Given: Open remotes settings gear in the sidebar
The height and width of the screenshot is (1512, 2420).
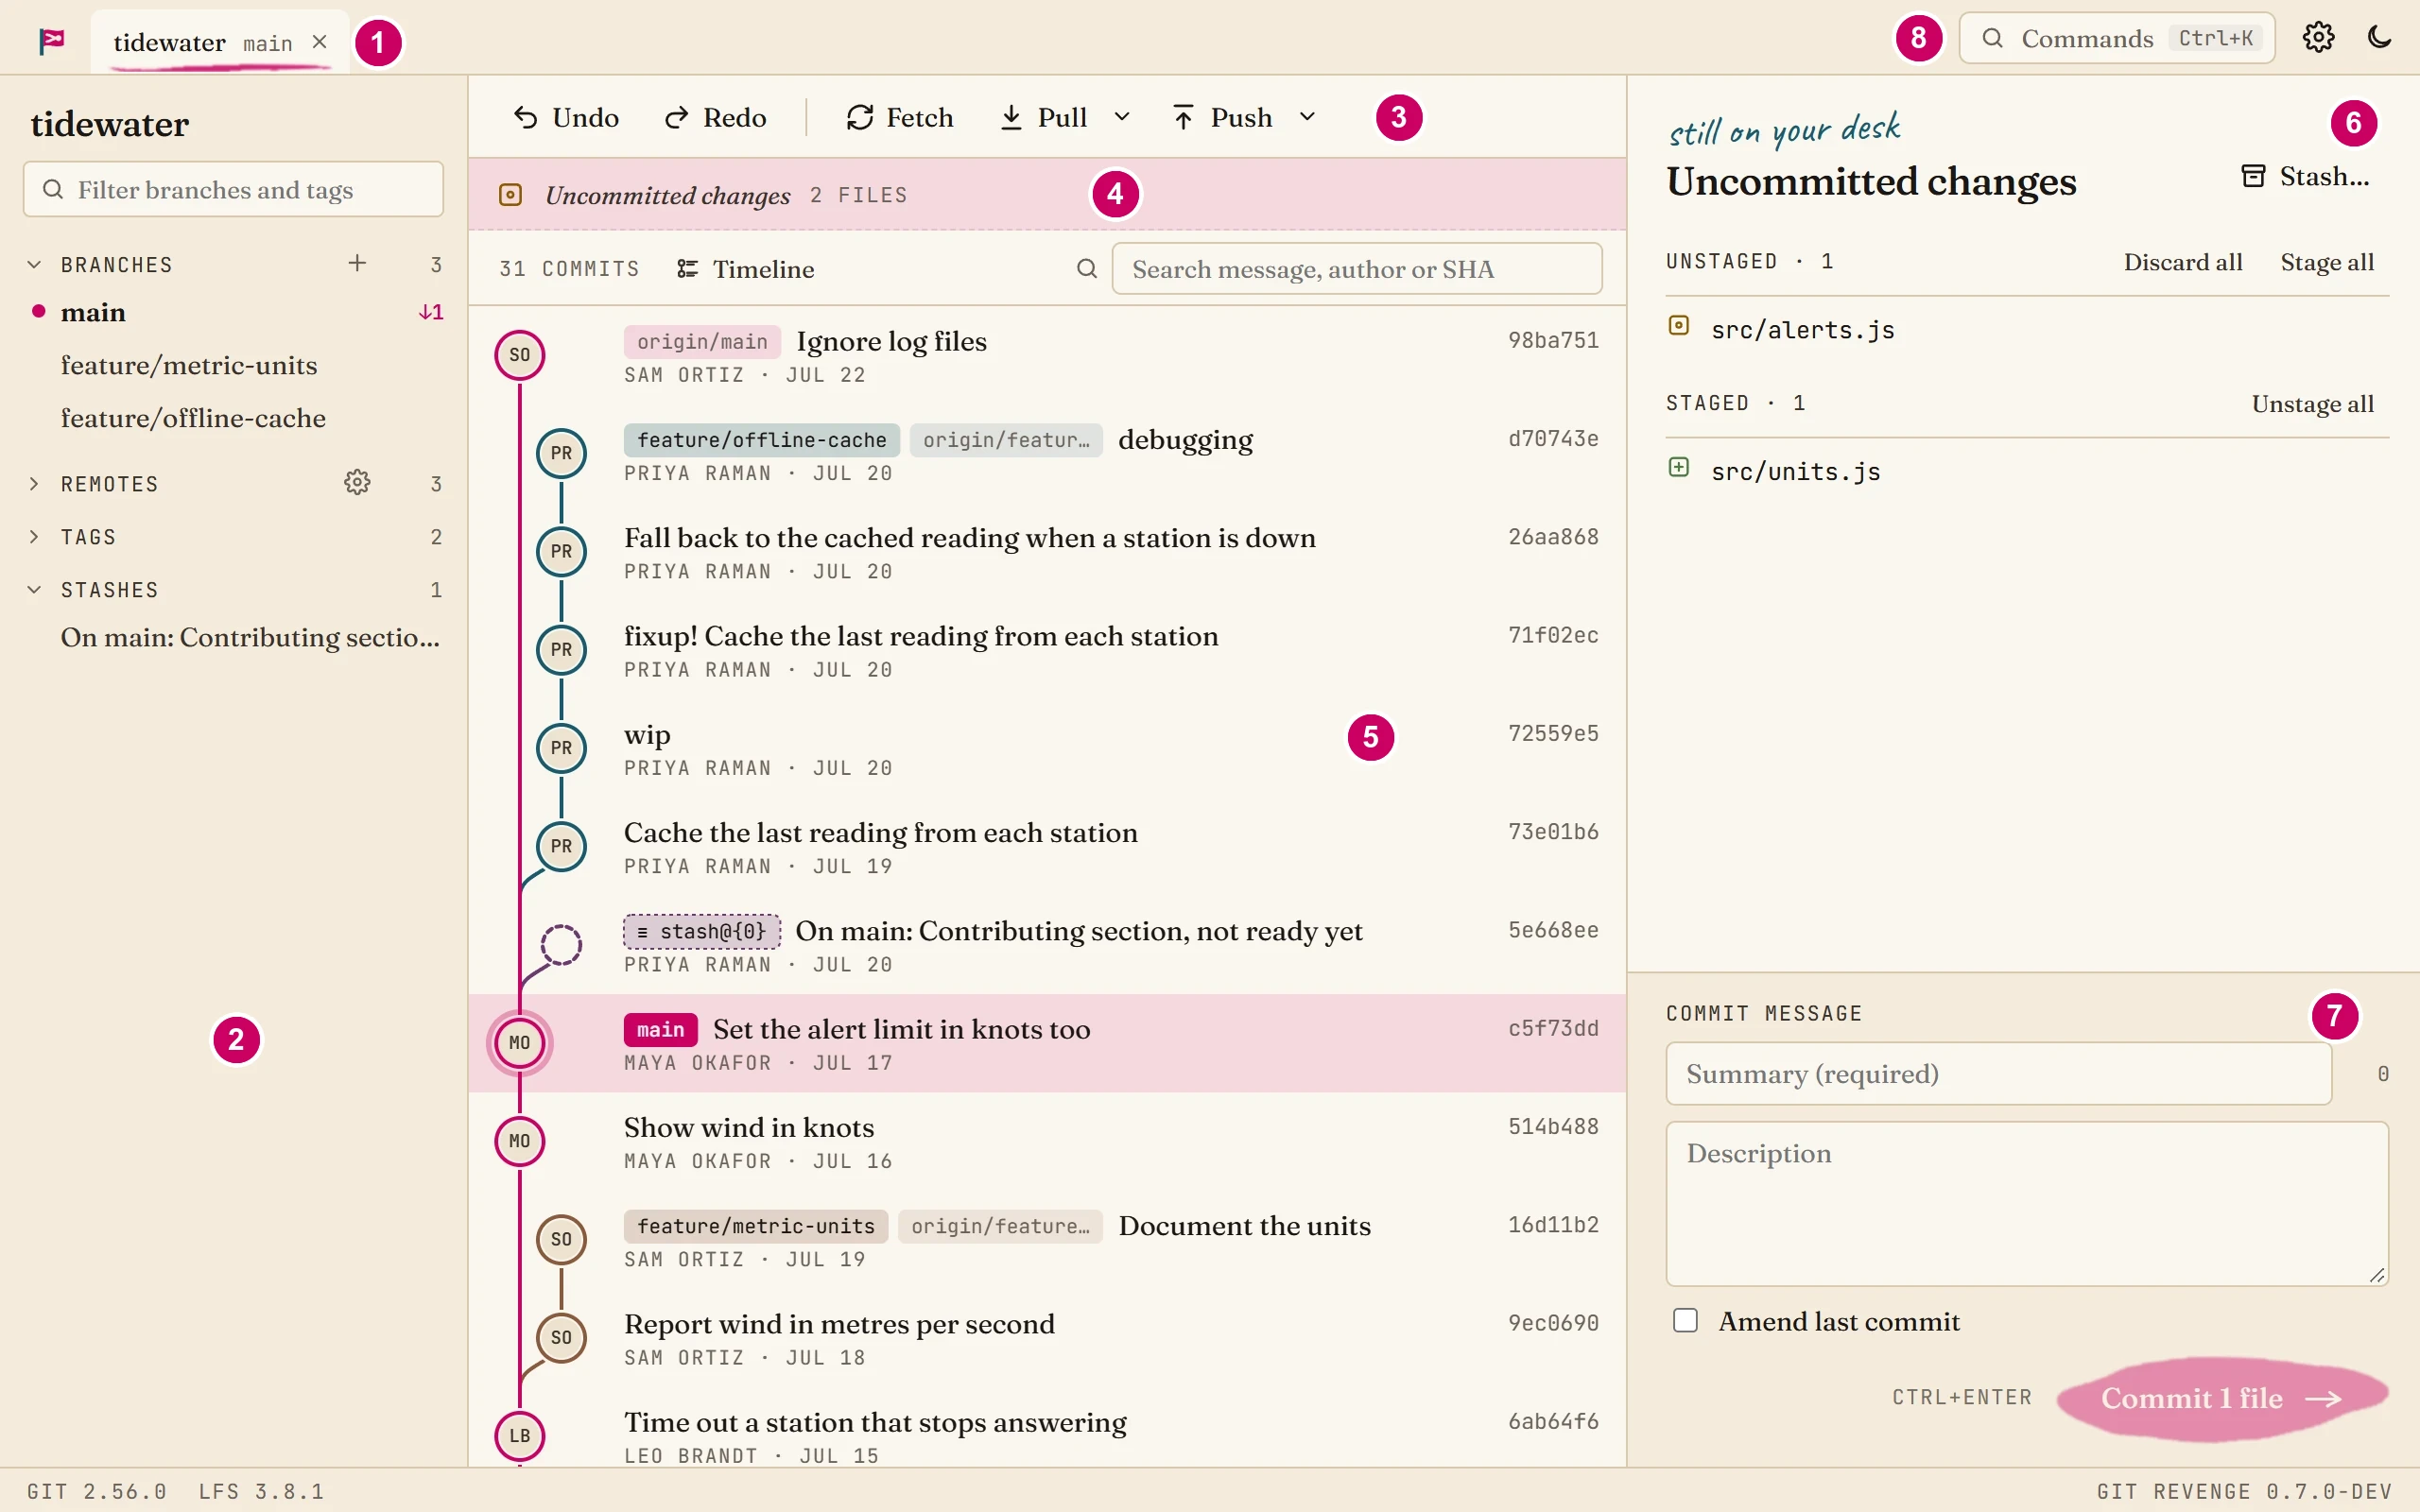Looking at the screenshot, I should (357, 483).
